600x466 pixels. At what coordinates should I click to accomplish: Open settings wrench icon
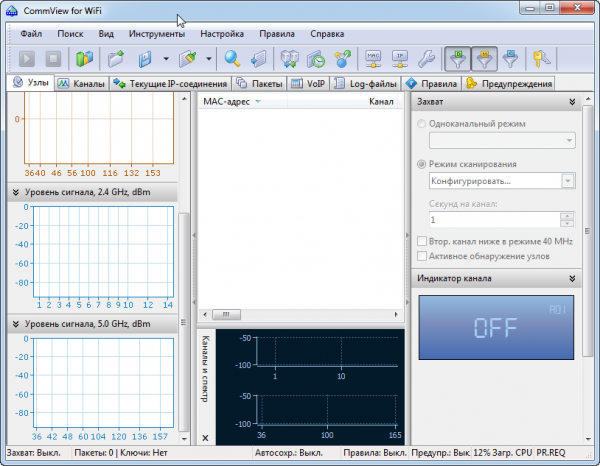pyautogui.click(x=426, y=59)
